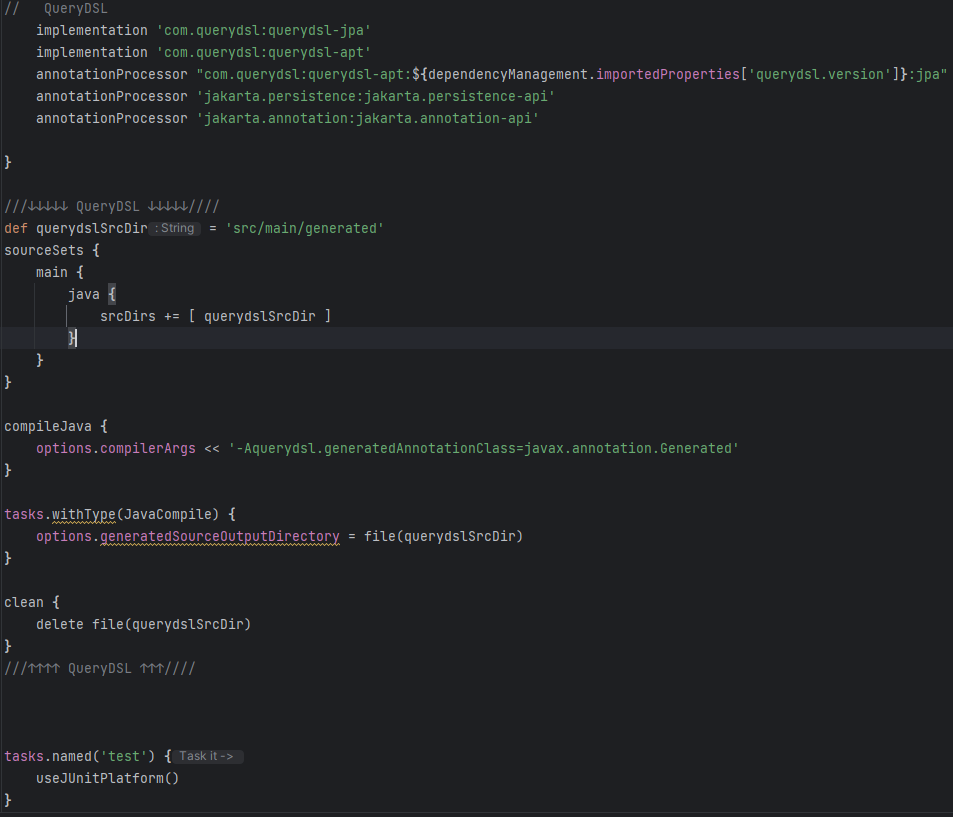Click 'jakarta.persistence:jakarta.persistence-api' string
This screenshot has height=817, width=953.
pyautogui.click(x=376, y=96)
